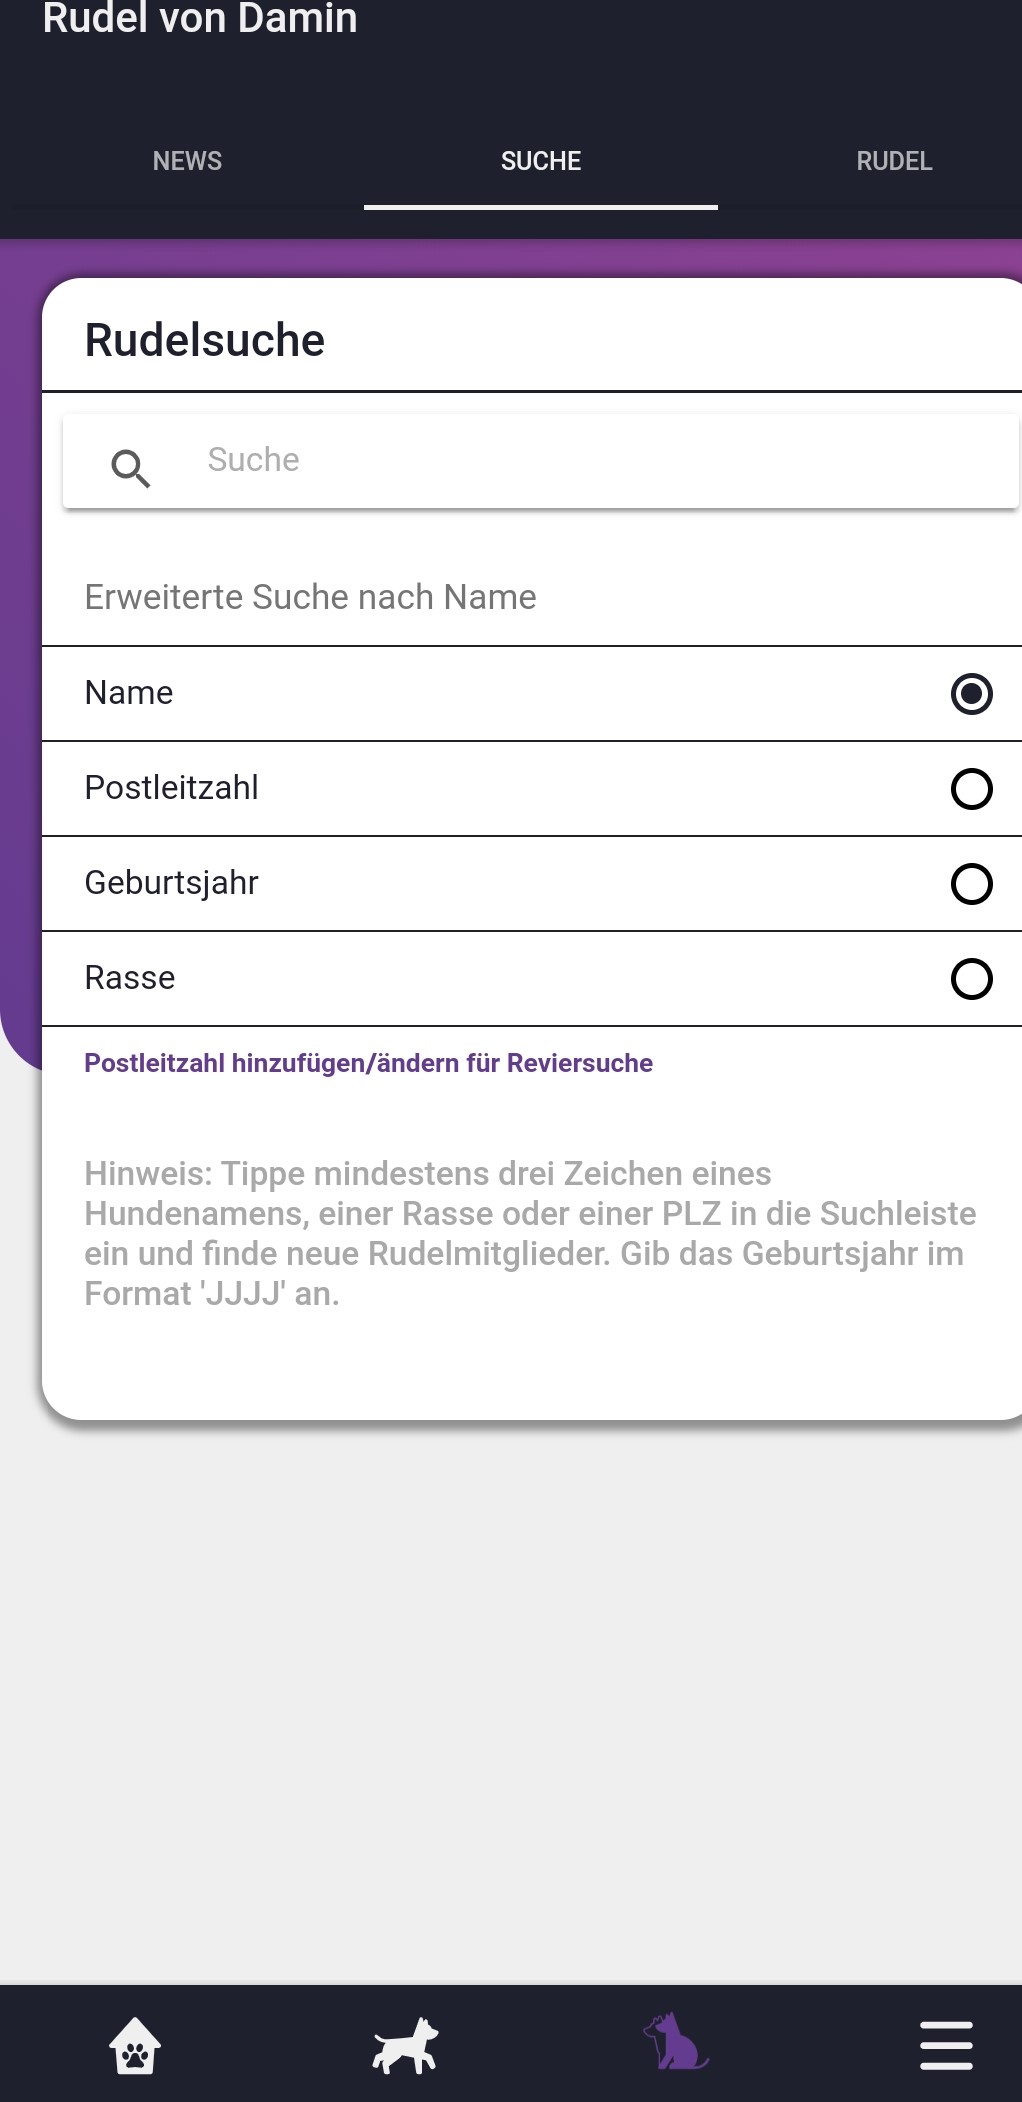Choose the Postleitzahl radio option
1022x2102 pixels.
point(971,789)
